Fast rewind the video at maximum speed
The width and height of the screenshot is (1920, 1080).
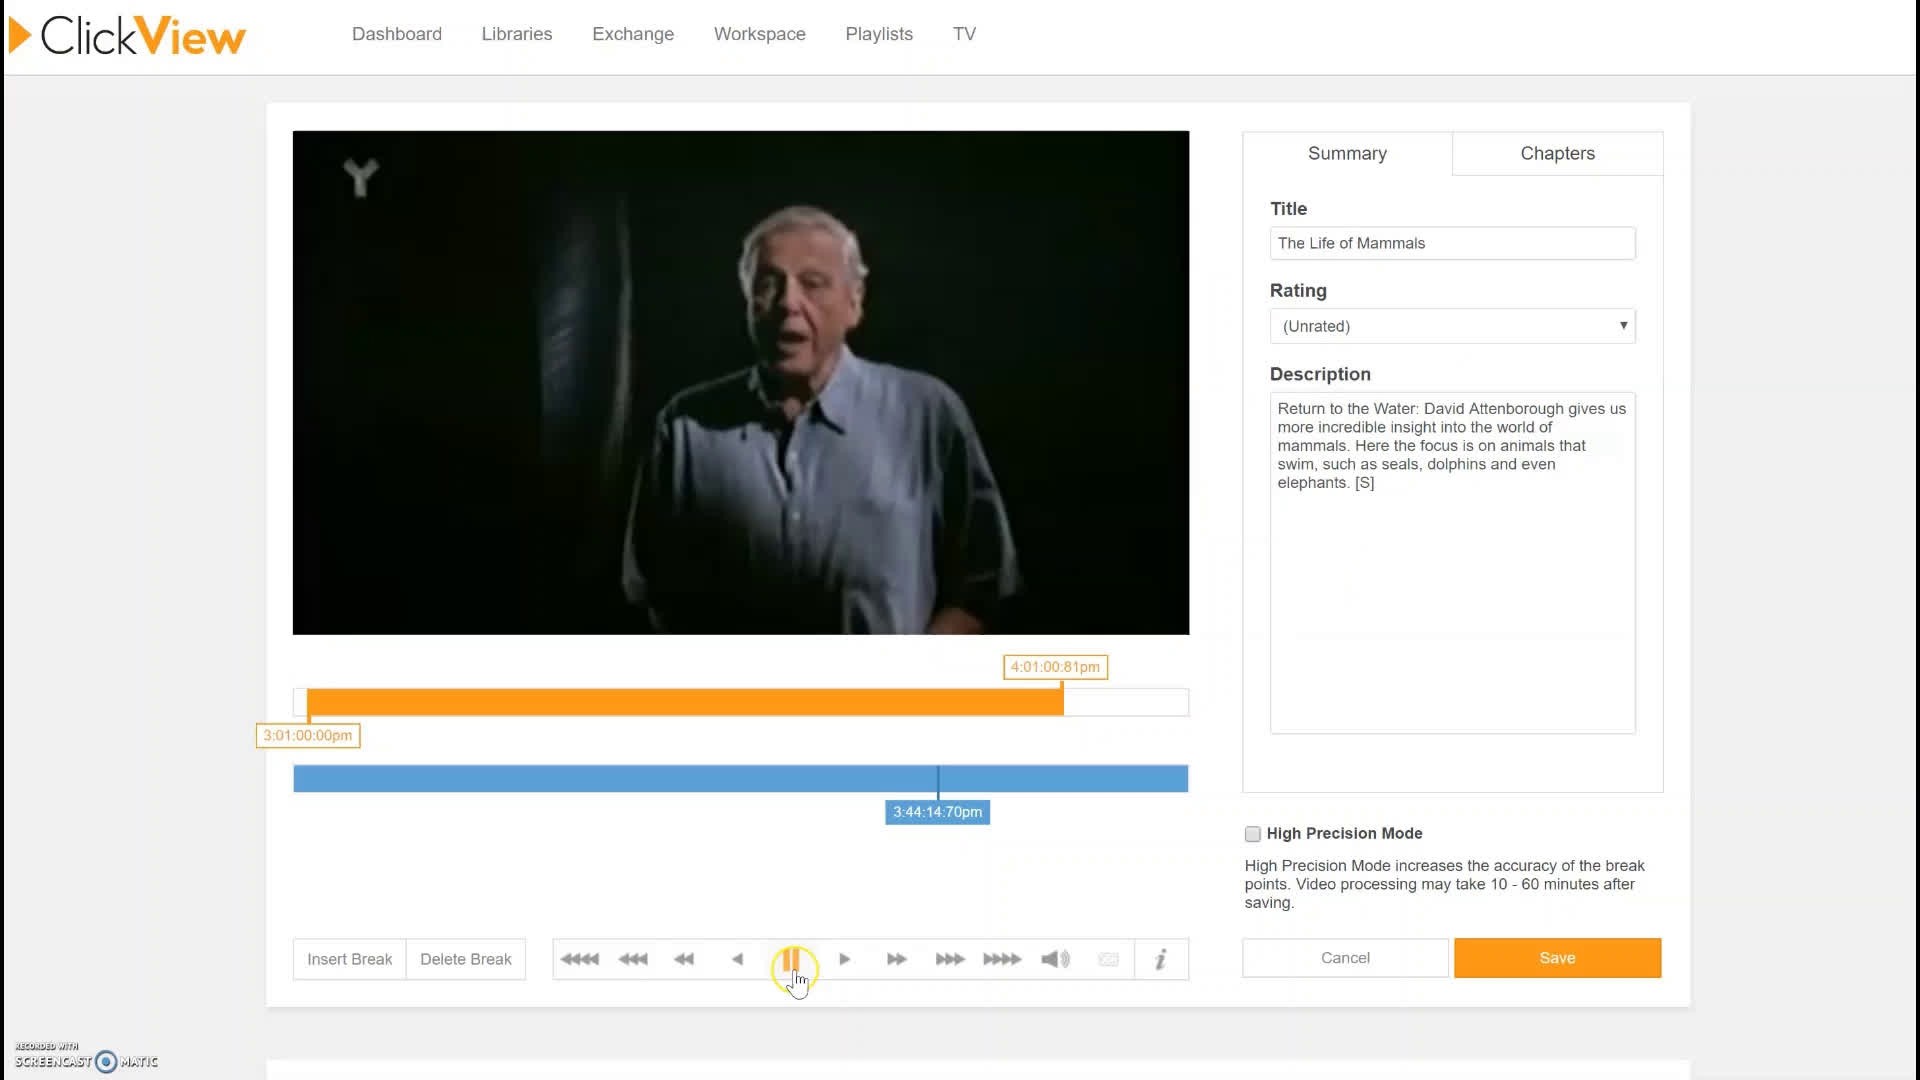click(x=579, y=958)
